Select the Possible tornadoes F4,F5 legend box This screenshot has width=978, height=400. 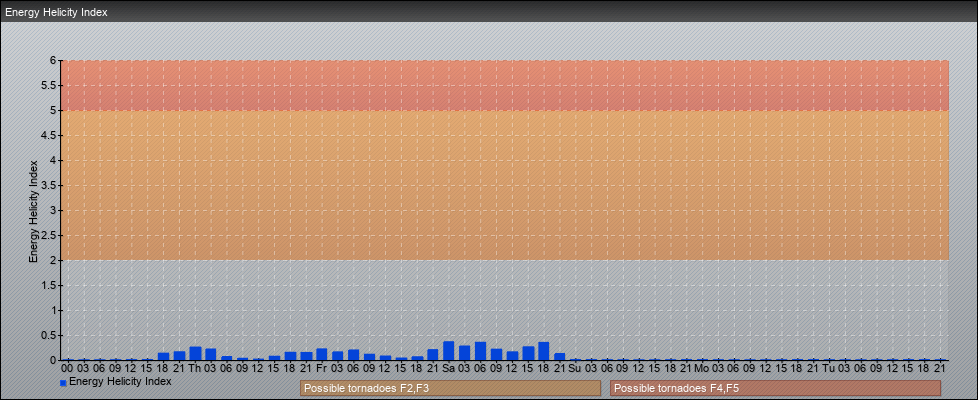775,388
